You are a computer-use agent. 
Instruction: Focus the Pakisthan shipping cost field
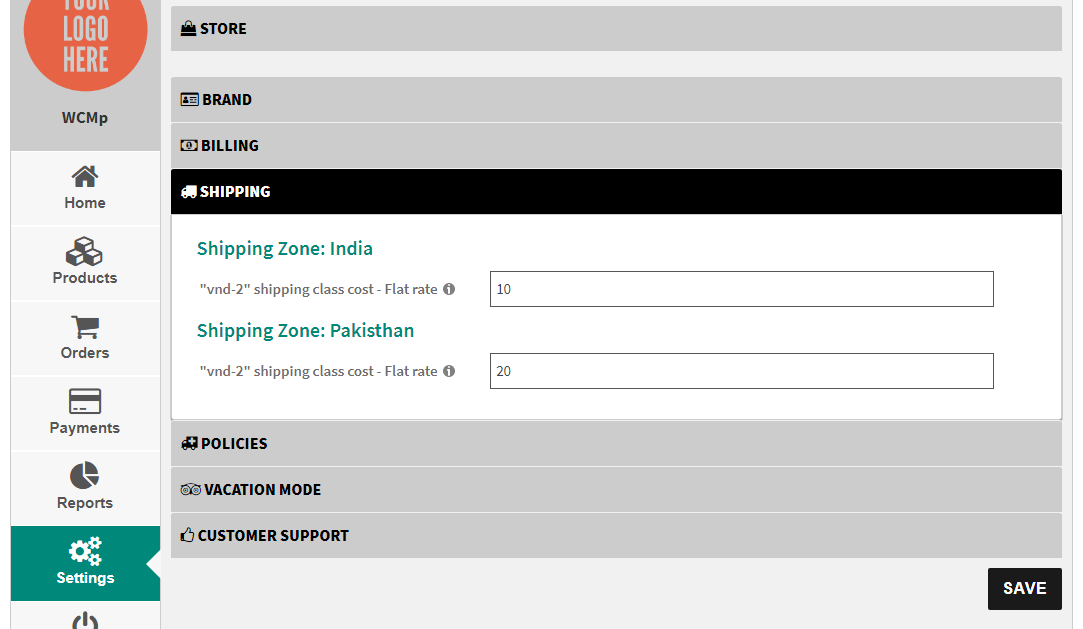[741, 371]
